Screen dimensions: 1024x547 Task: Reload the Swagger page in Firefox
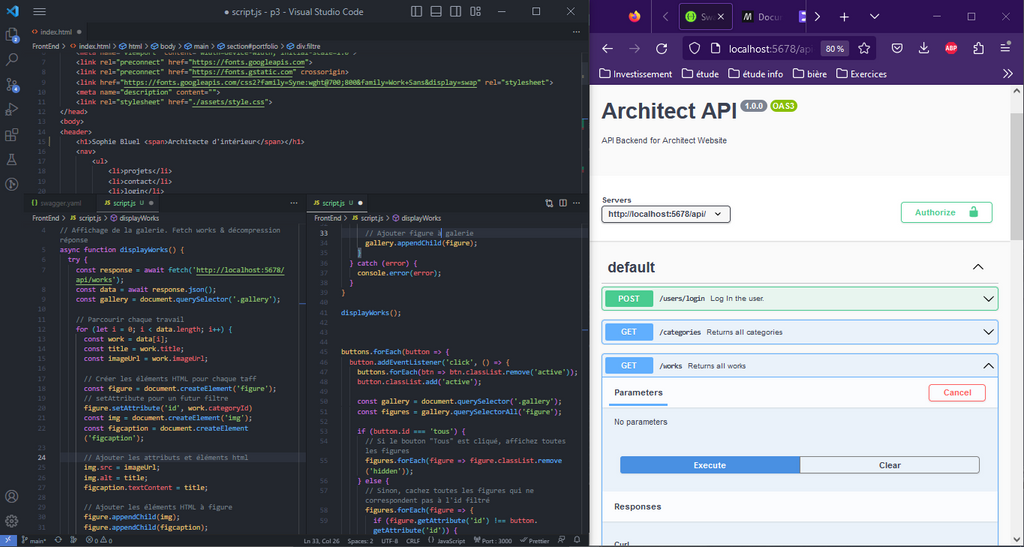point(661,48)
